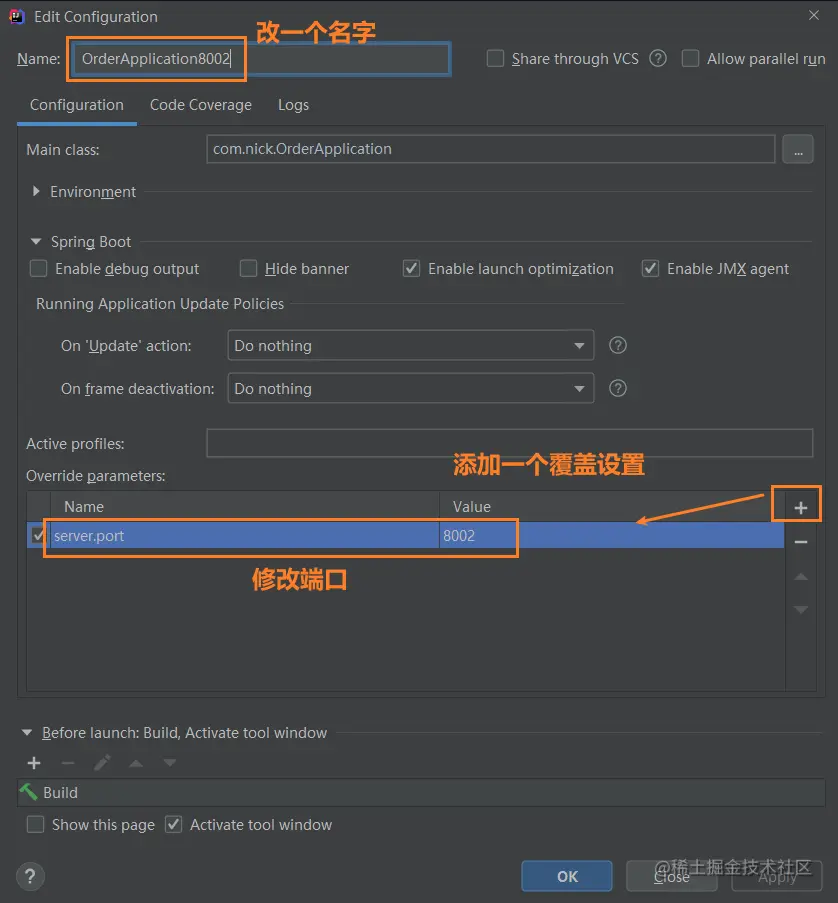Click the OK button
The height and width of the screenshot is (903, 838).
[x=567, y=876]
